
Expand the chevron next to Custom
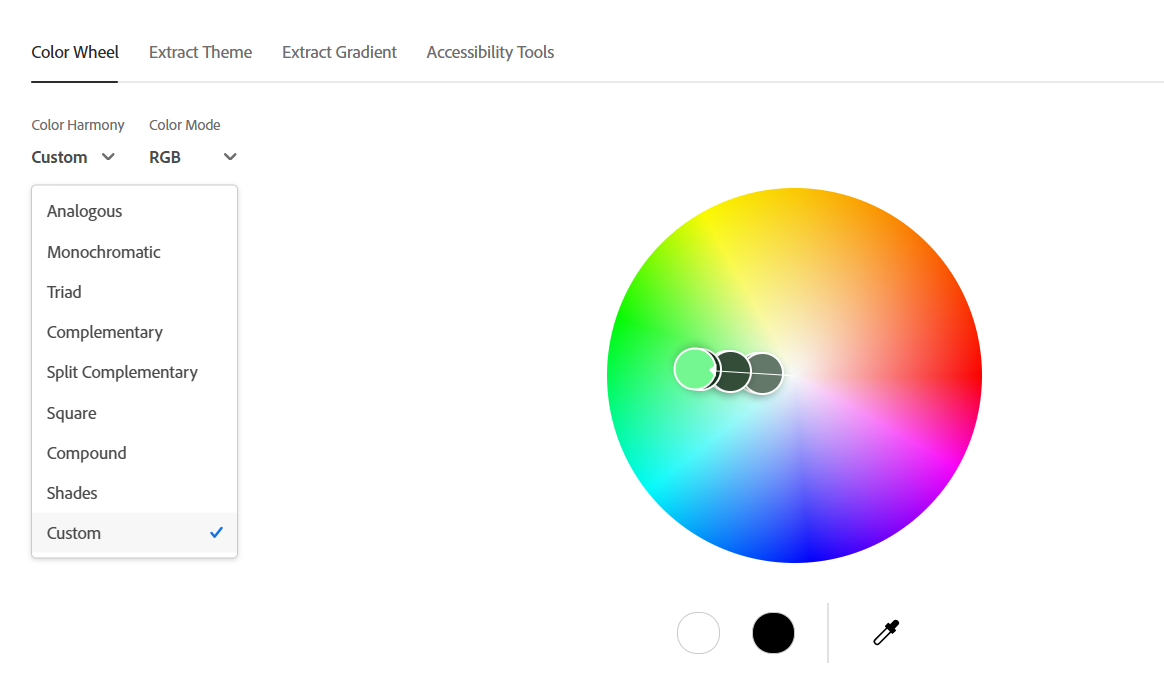click(107, 157)
